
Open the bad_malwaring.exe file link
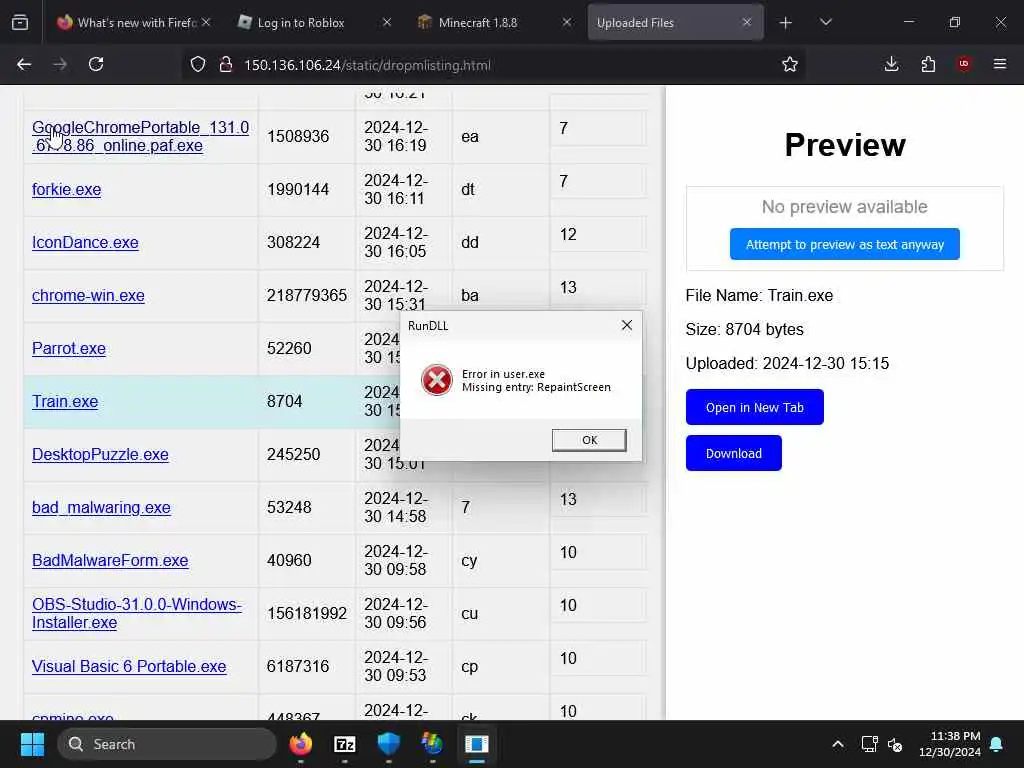[x=101, y=507]
